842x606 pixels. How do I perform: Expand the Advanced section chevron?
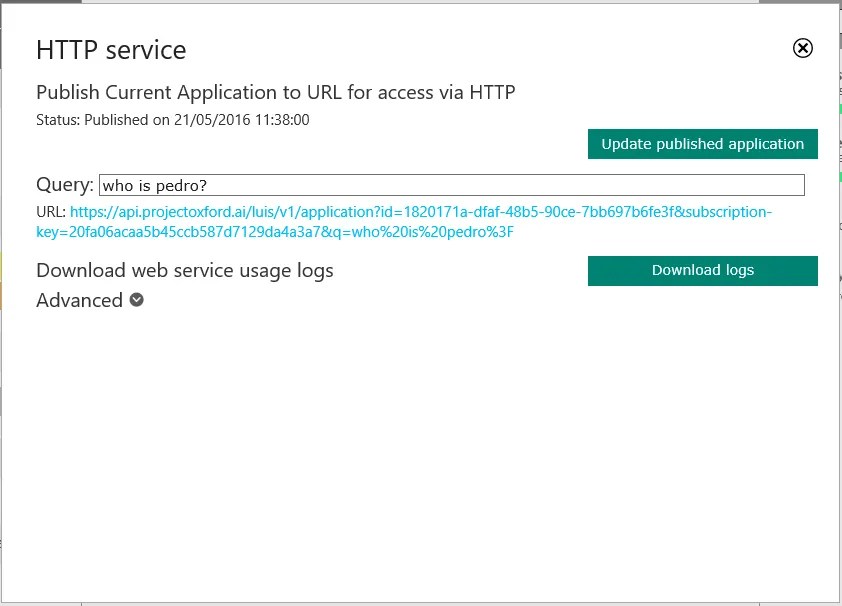click(x=136, y=300)
